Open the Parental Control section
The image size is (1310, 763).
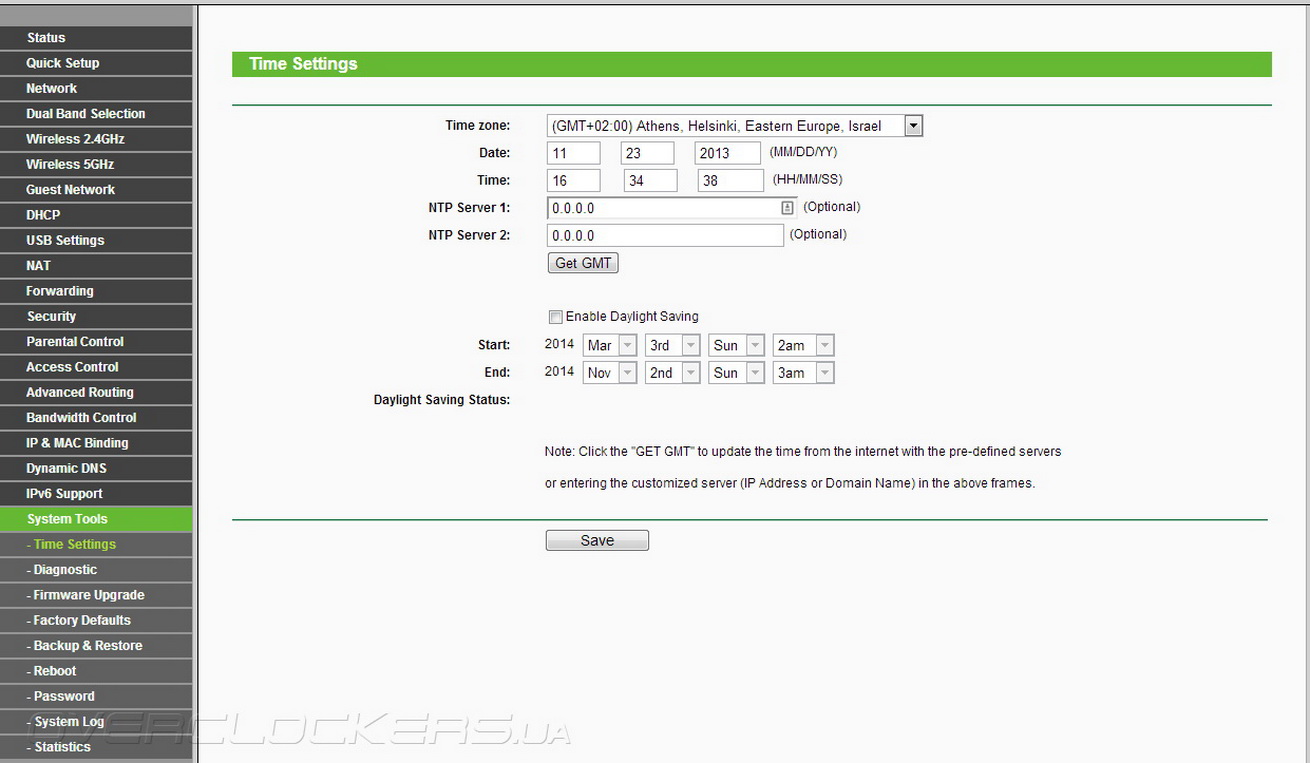click(75, 342)
